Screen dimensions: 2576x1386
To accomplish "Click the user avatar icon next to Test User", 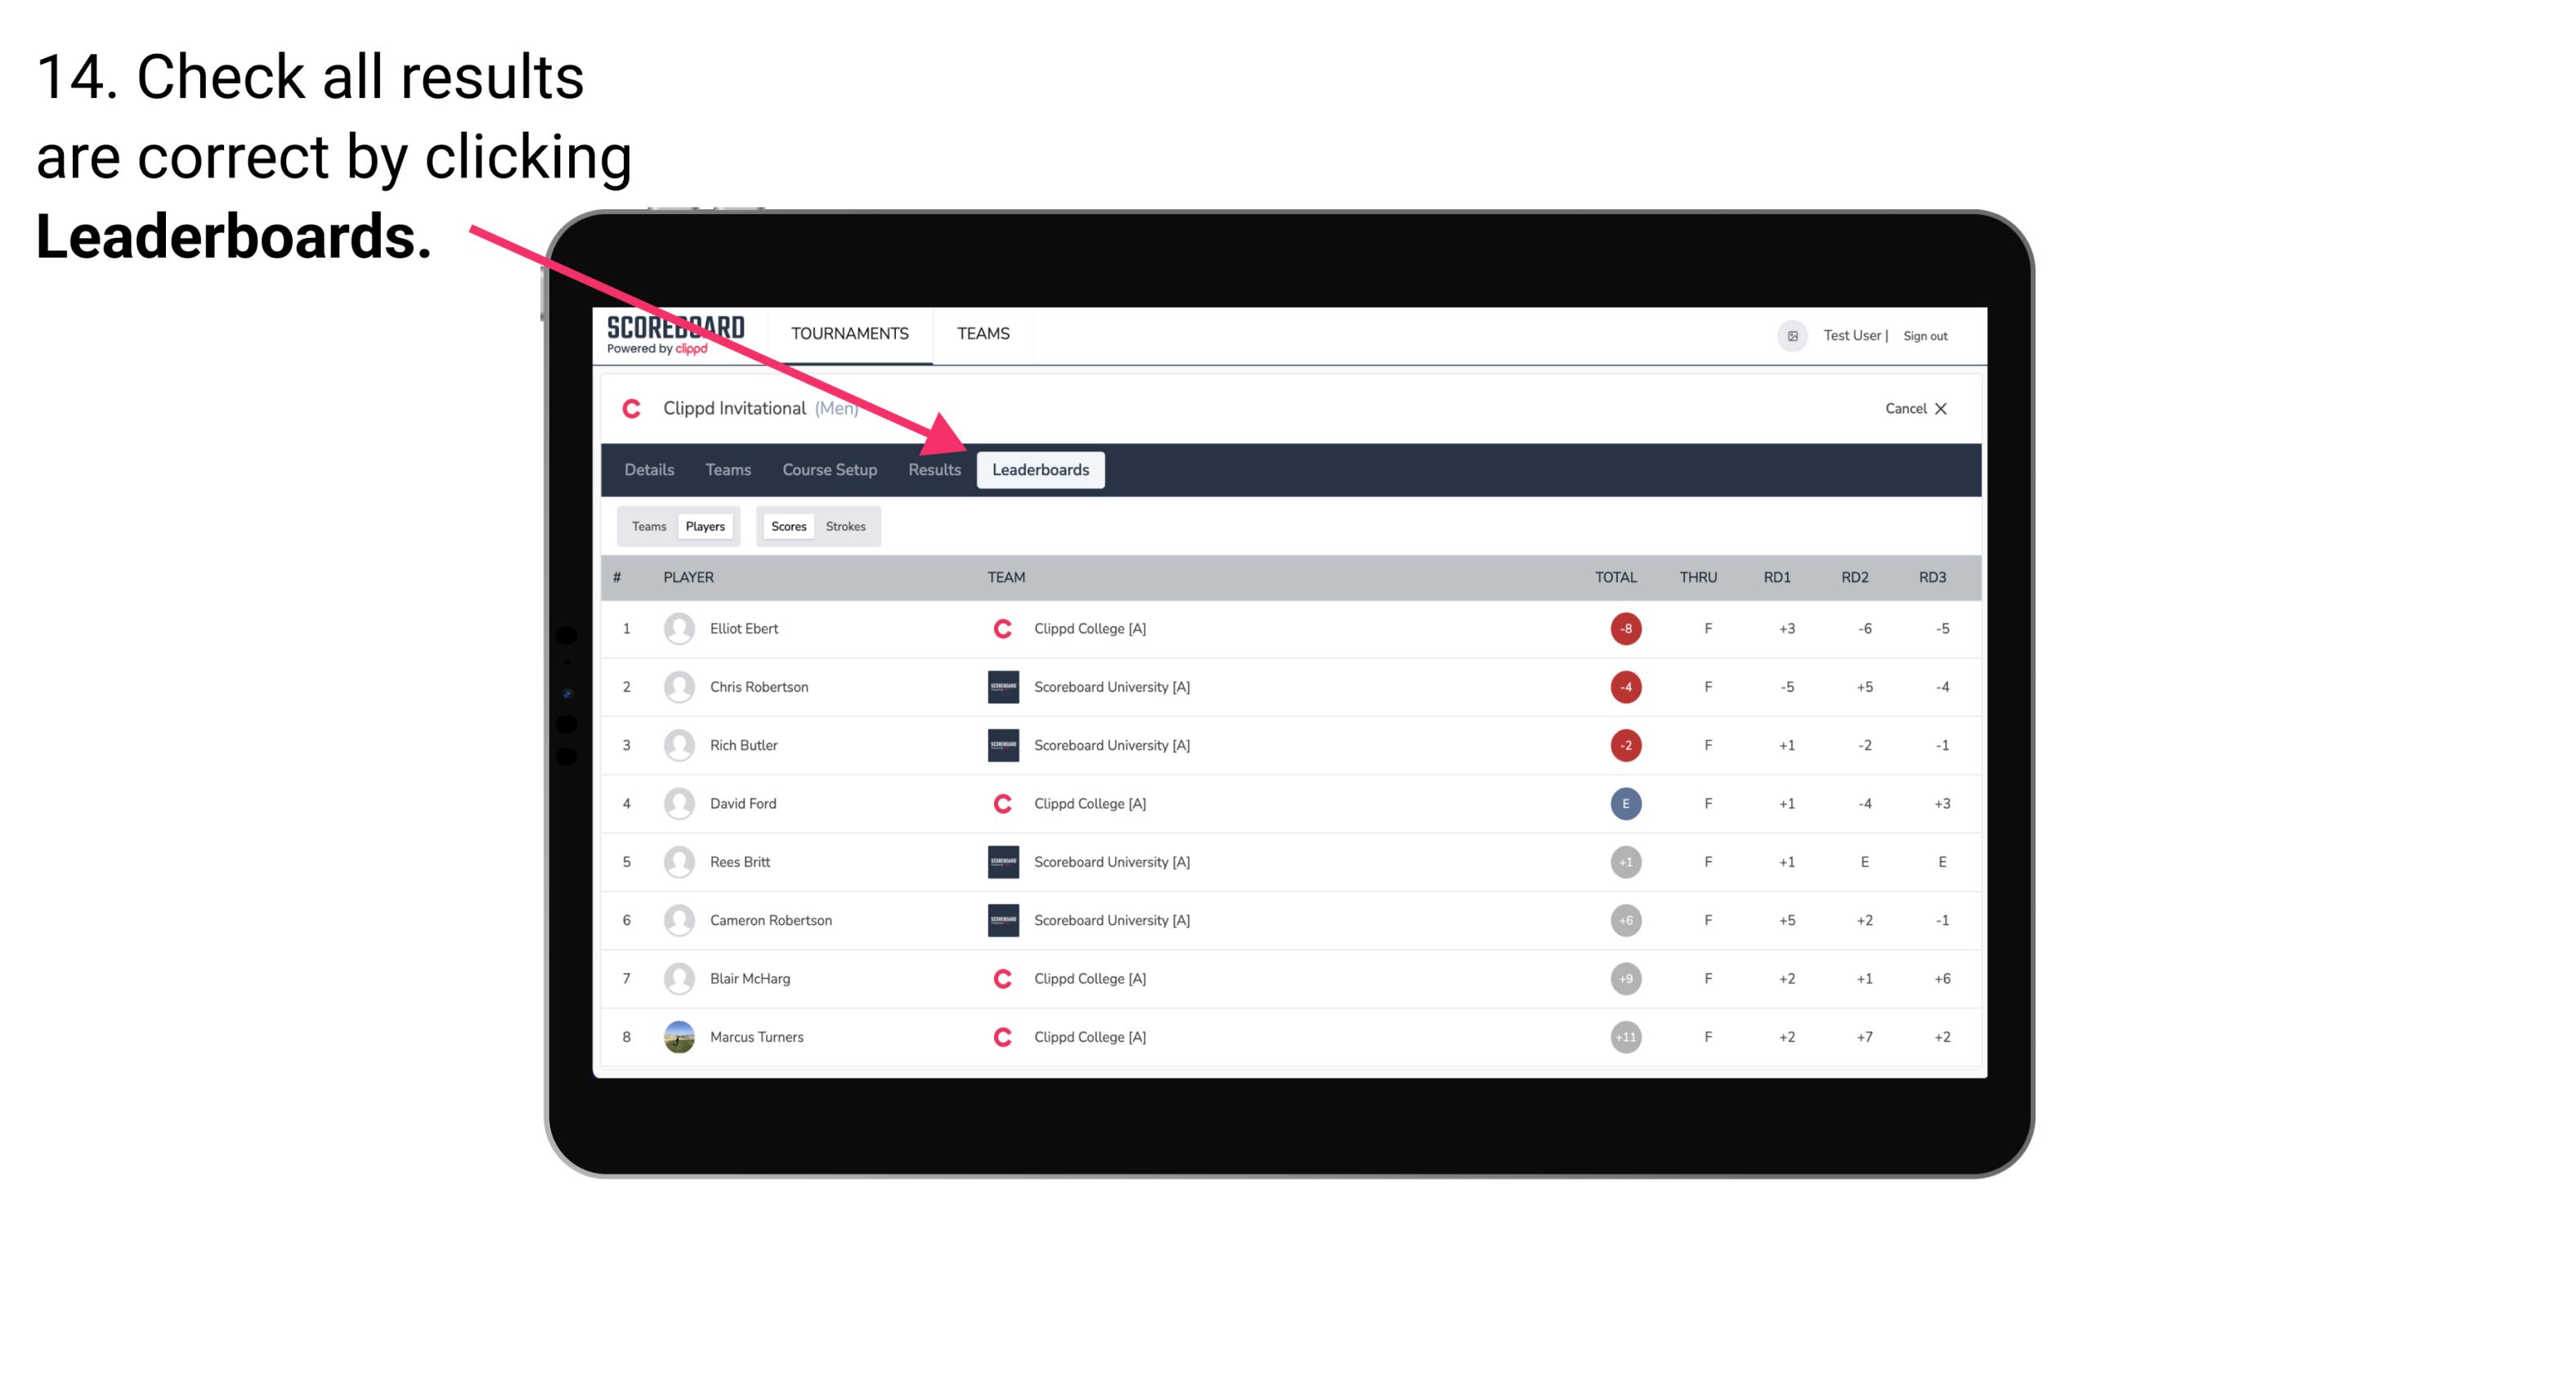I will pyautogui.click(x=1793, y=334).
